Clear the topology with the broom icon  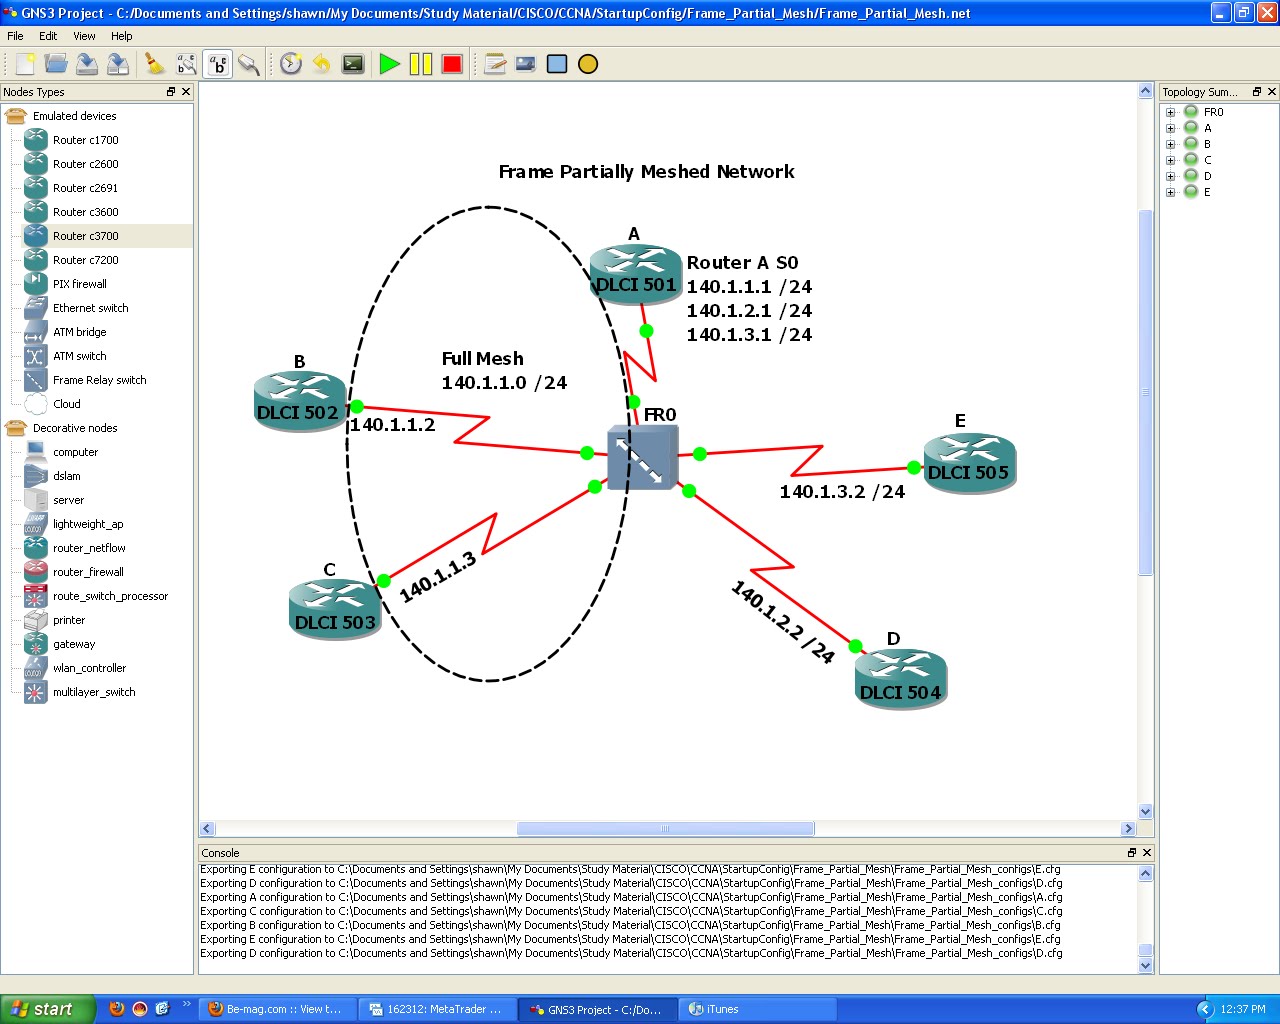coord(155,64)
